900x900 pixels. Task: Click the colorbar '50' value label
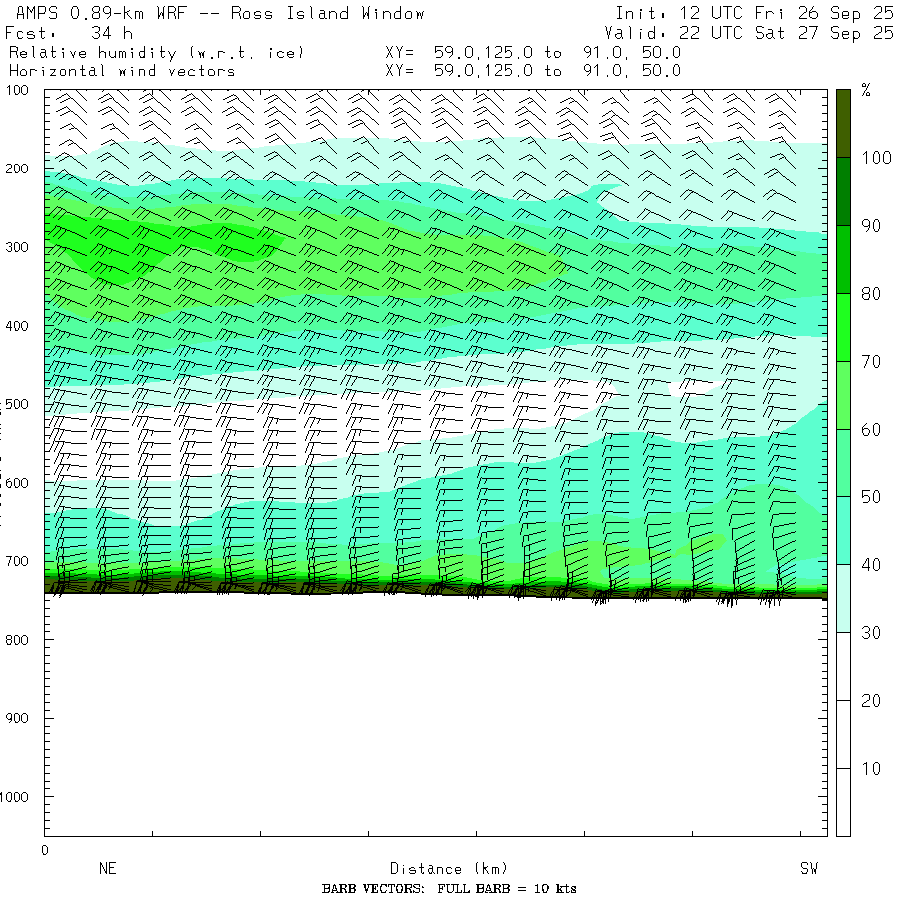point(871,497)
